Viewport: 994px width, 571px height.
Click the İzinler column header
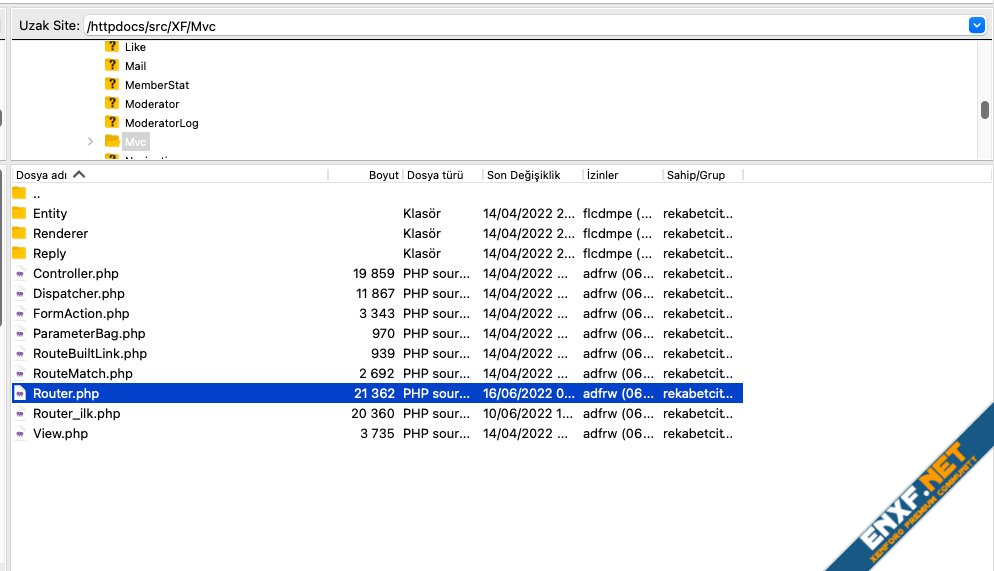(x=620, y=175)
